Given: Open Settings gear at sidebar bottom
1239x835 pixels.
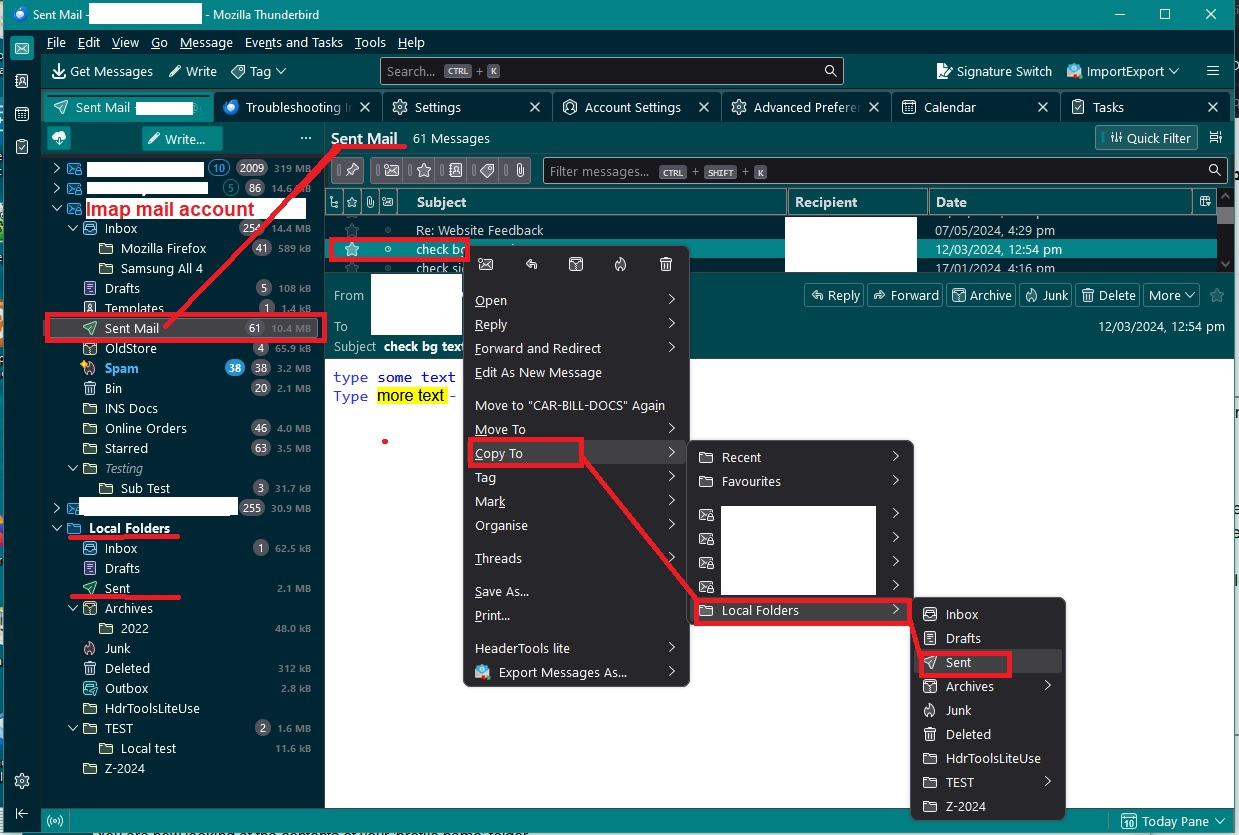Looking at the screenshot, I should [21, 781].
